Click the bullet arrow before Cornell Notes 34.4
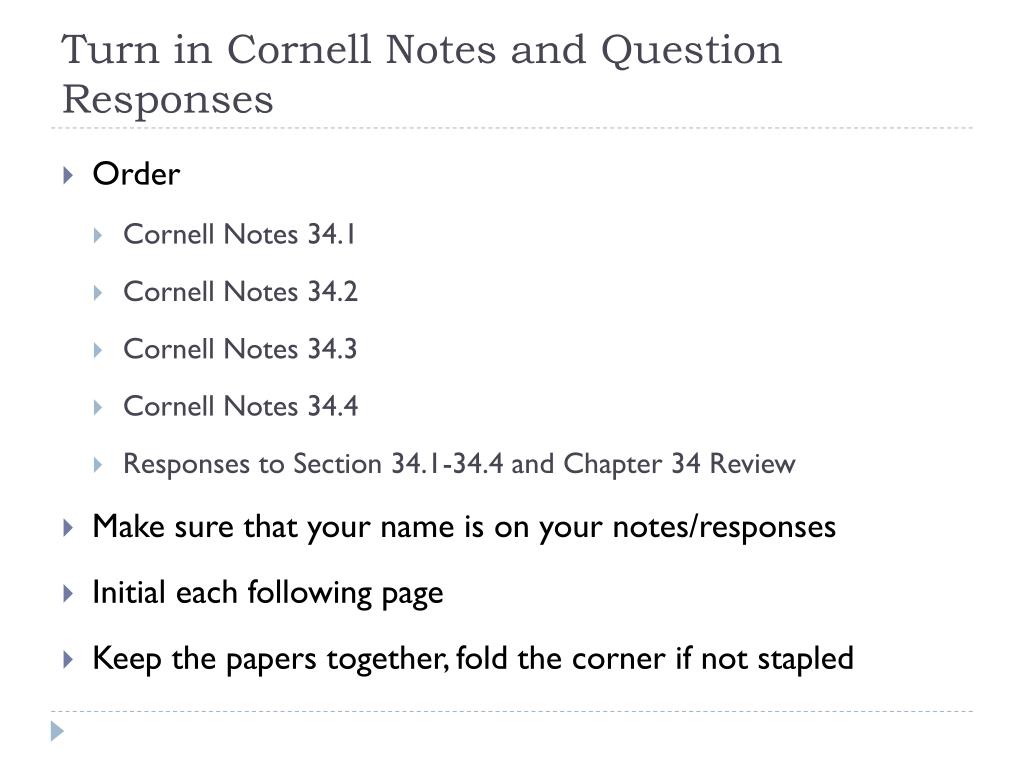Image resolution: width=1024 pixels, height=768 pixels. tap(98, 408)
